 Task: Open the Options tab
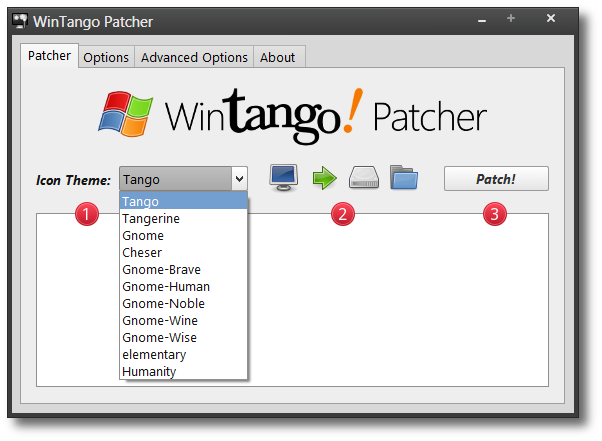coord(106,57)
